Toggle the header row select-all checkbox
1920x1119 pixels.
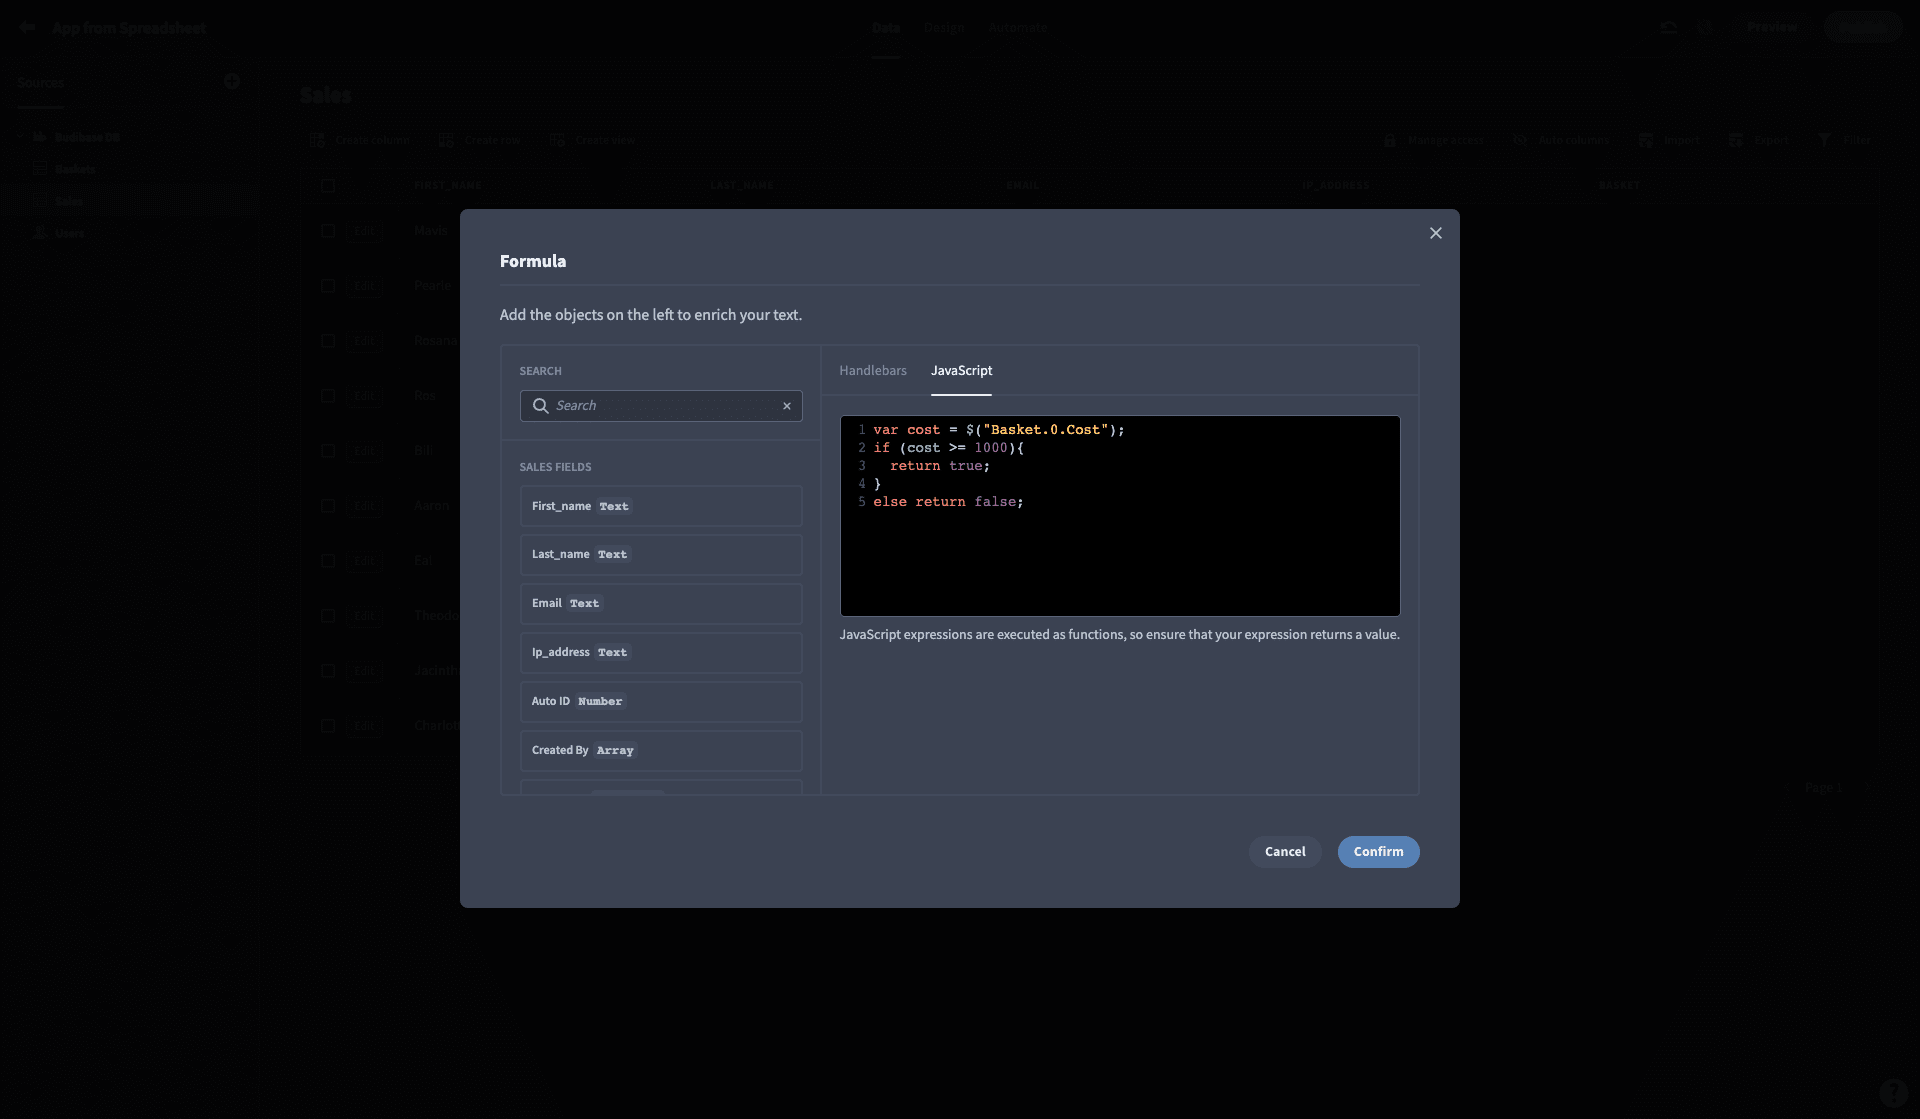[x=328, y=185]
